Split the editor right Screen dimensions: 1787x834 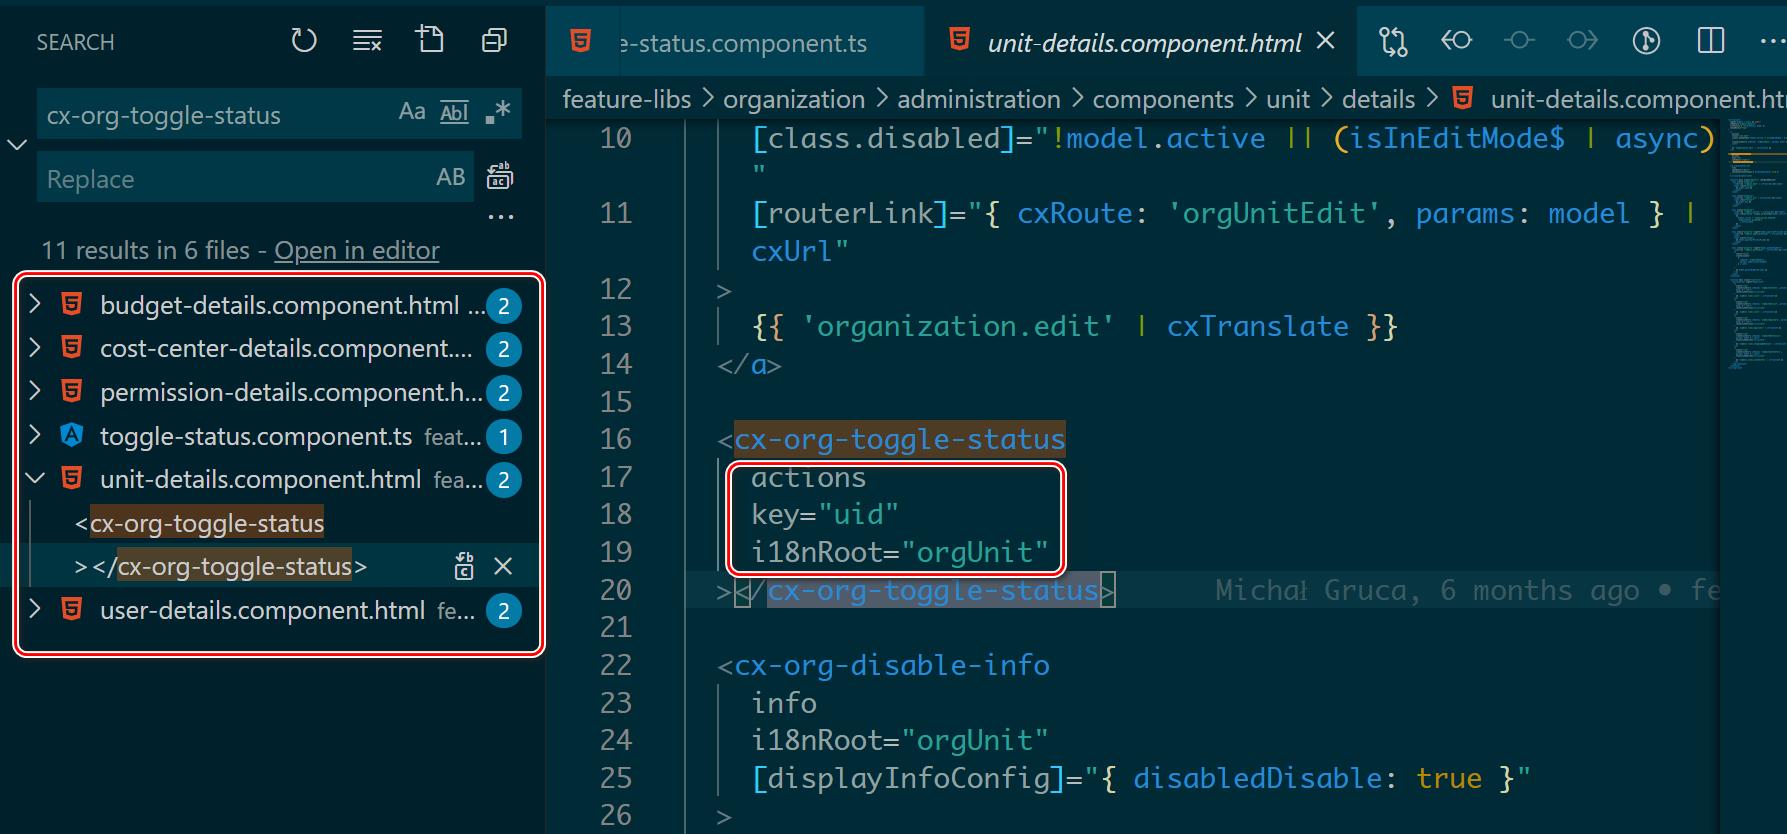tap(1711, 41)
